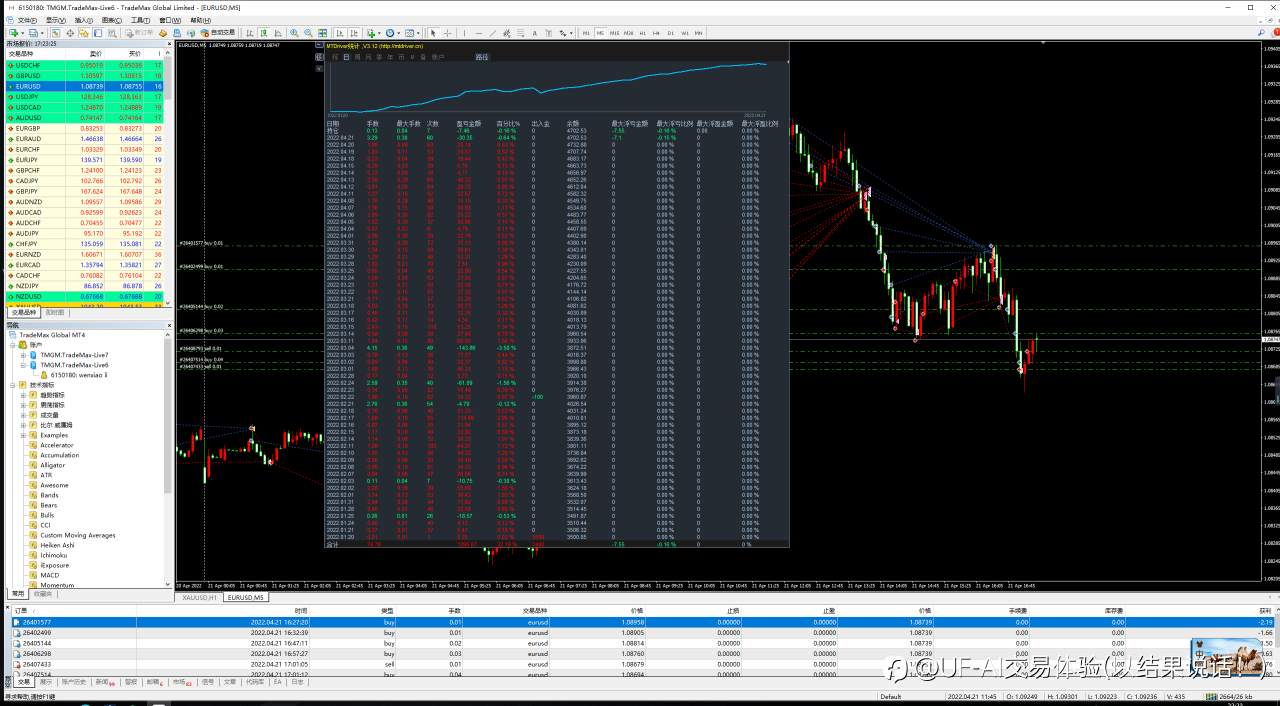Click the profiles toolbar icon
The width and height of the screenshot is (1280, 706).
[33, 33]
